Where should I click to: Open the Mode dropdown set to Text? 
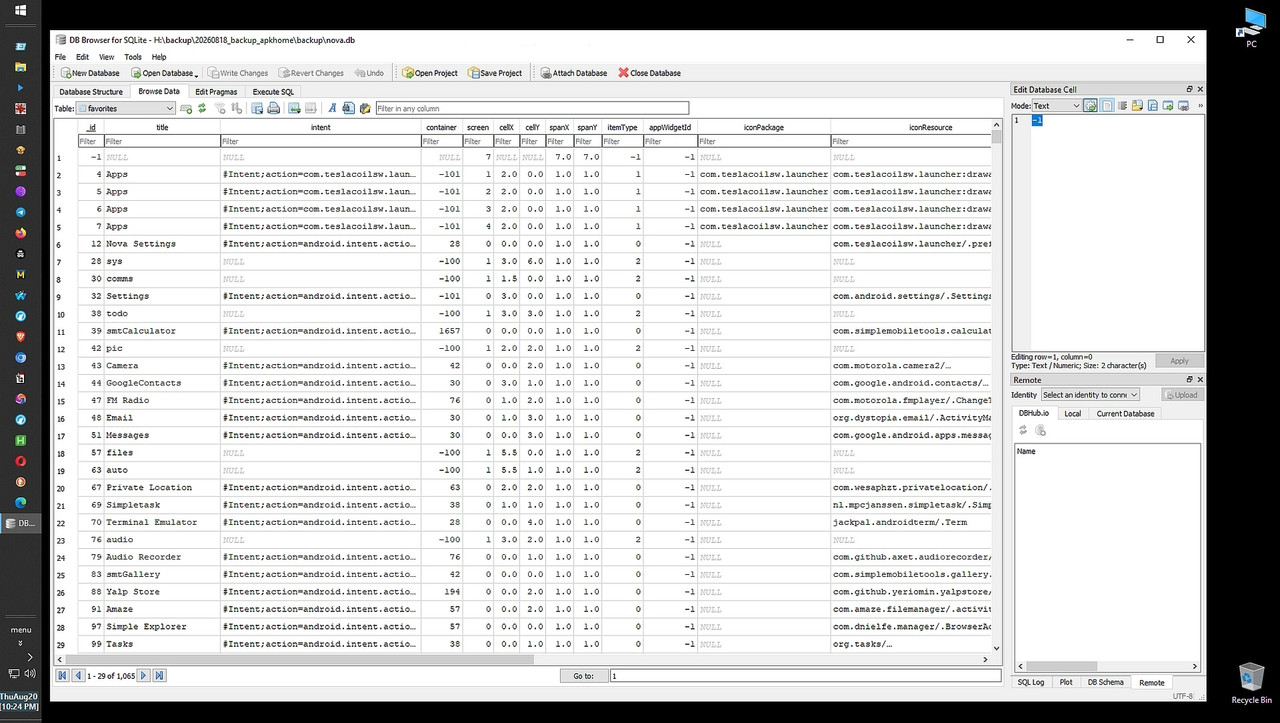click(1057, 105)
